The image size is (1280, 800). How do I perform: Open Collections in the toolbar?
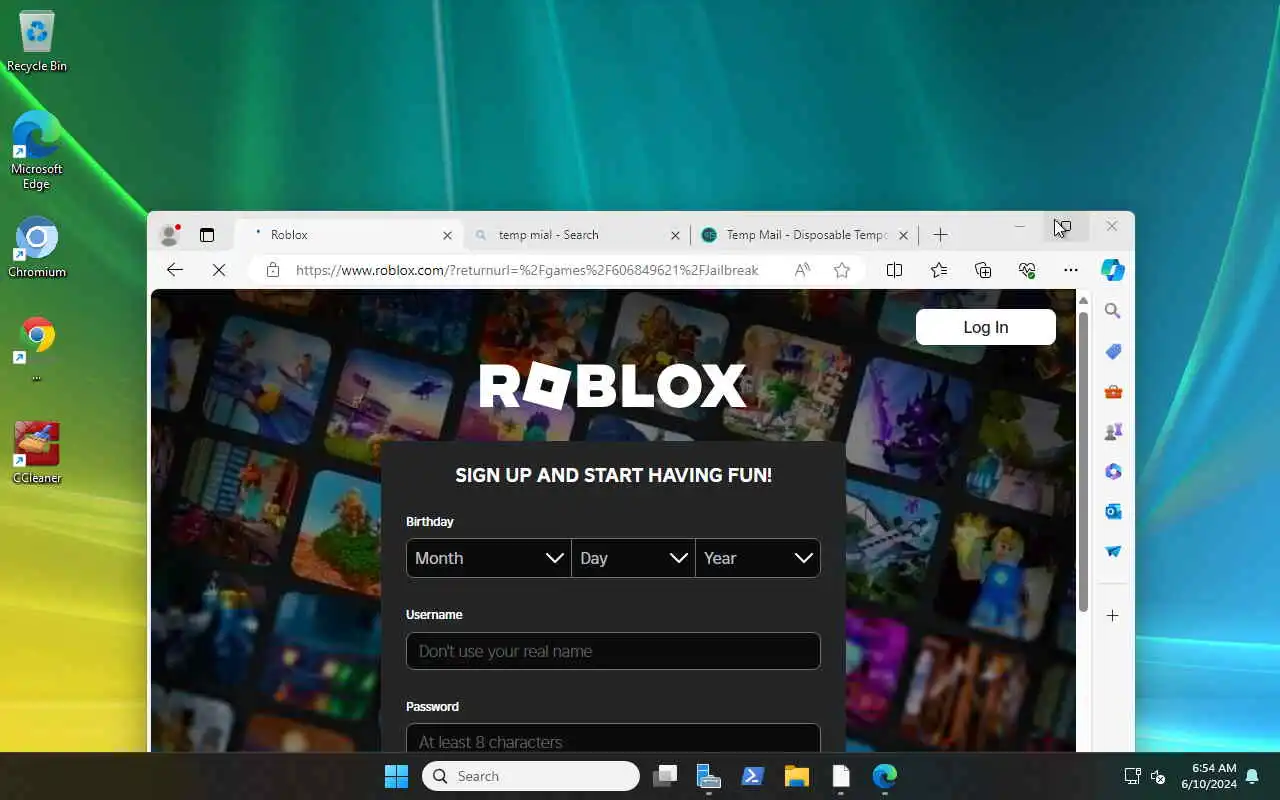point(983,270)
